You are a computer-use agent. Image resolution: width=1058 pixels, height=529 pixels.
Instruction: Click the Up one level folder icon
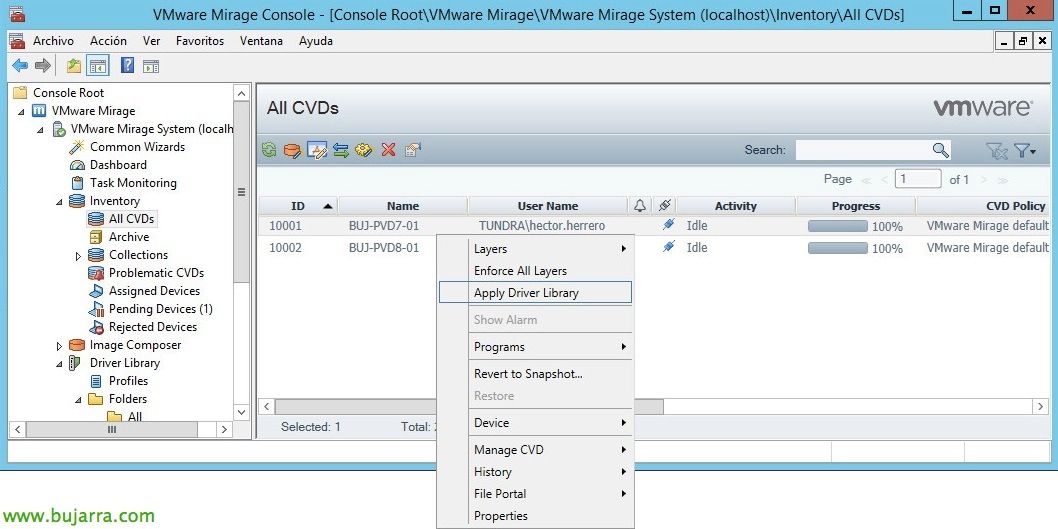click(74, 65)
